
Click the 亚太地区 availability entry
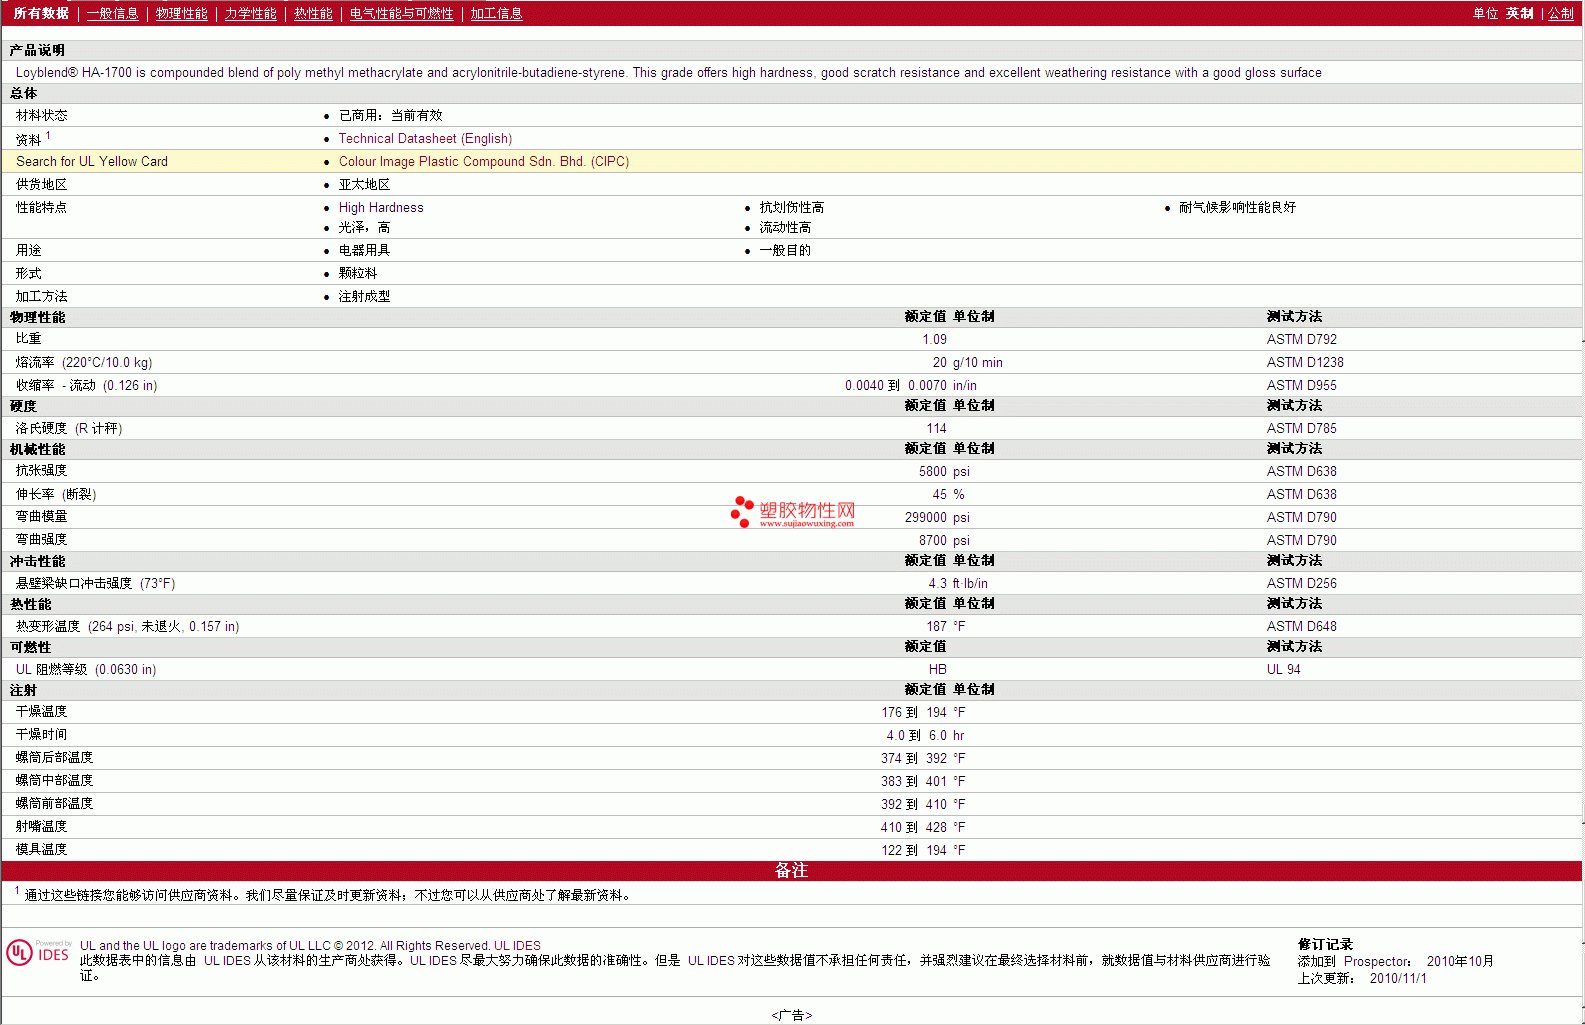click(364, 185)
